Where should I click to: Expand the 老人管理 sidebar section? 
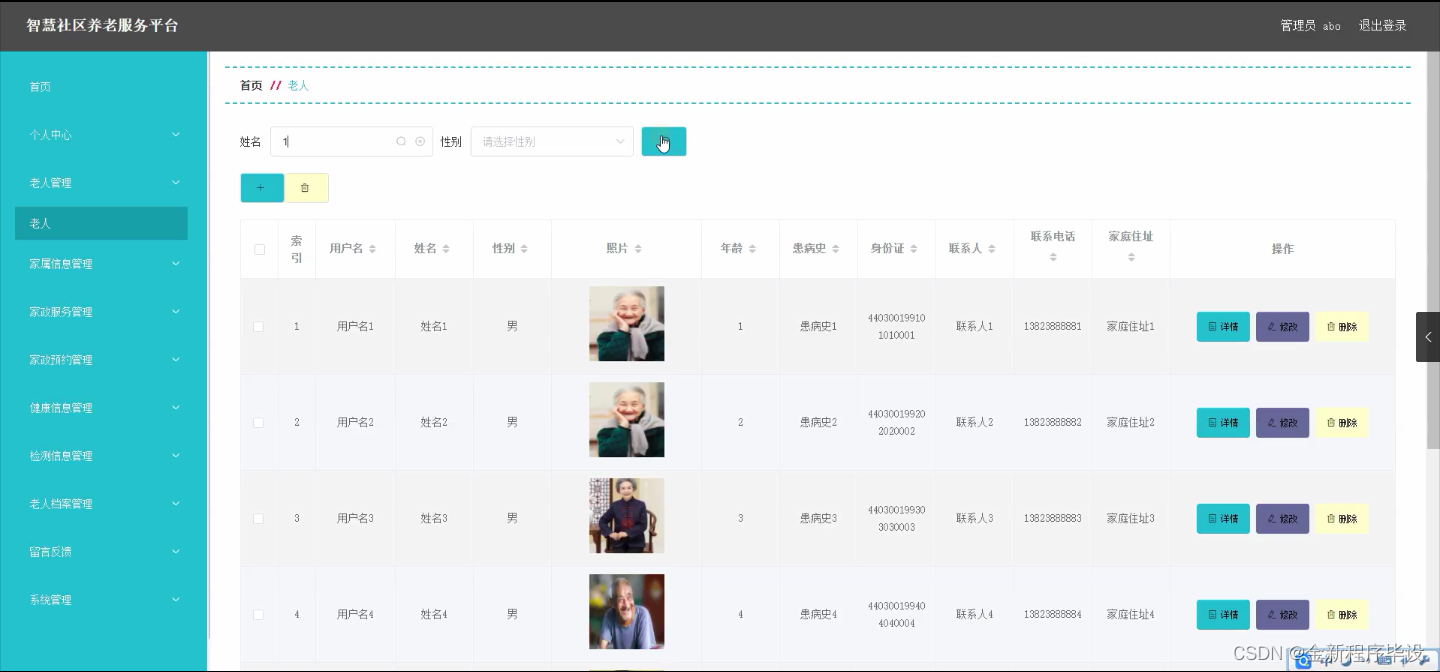point(51,182)
